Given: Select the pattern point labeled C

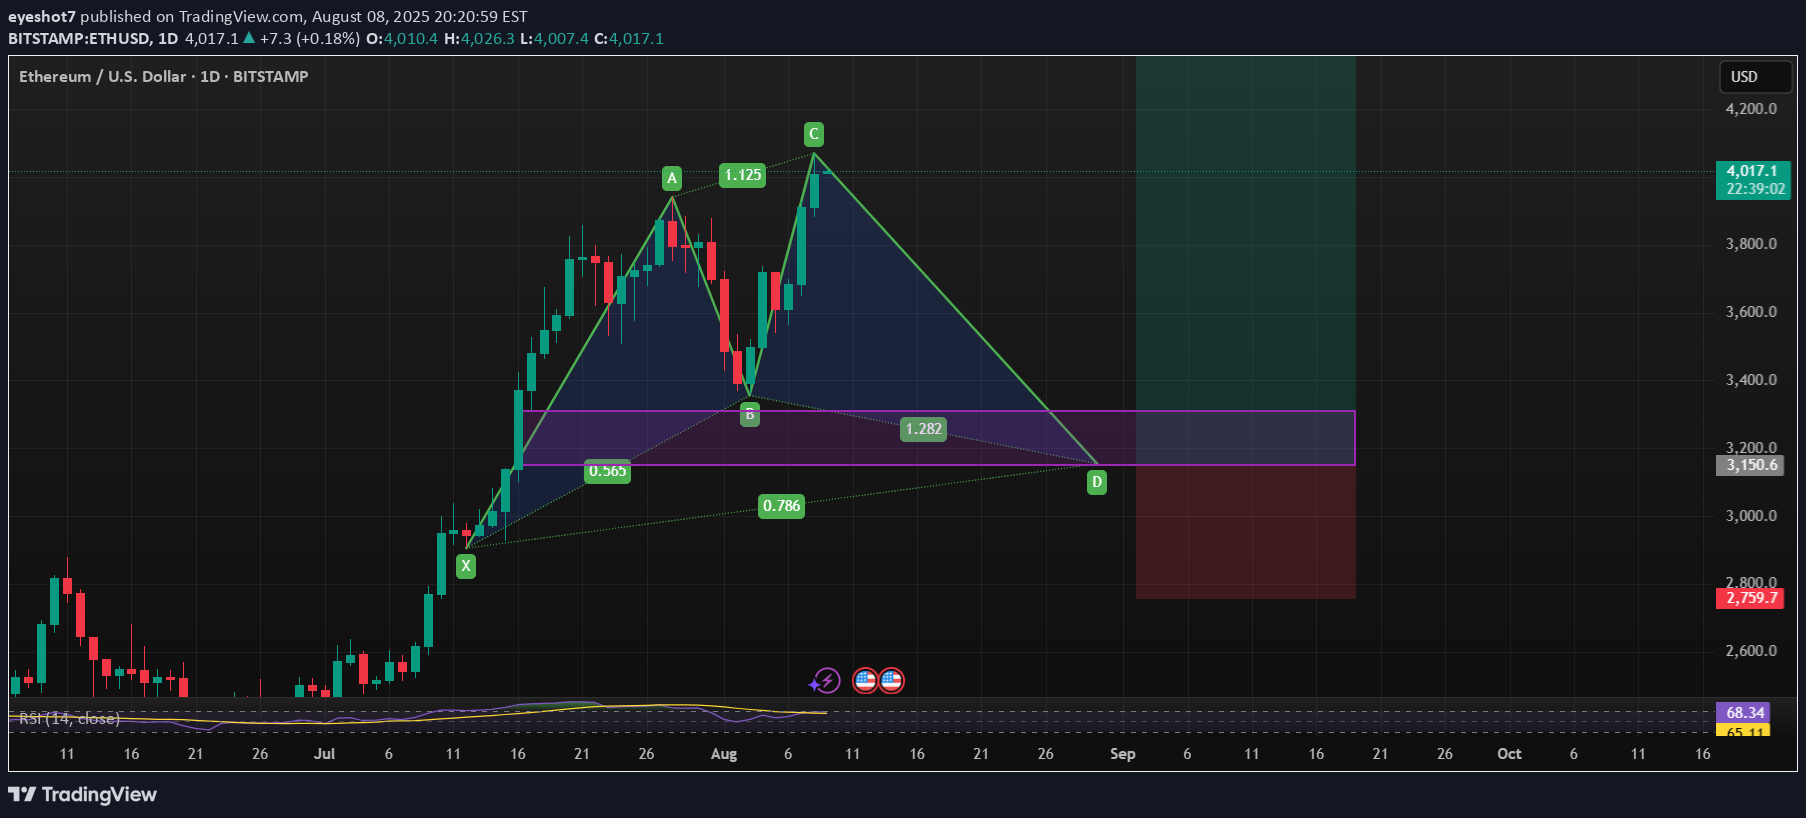Looking at the screenshot, I should [813, 134].
